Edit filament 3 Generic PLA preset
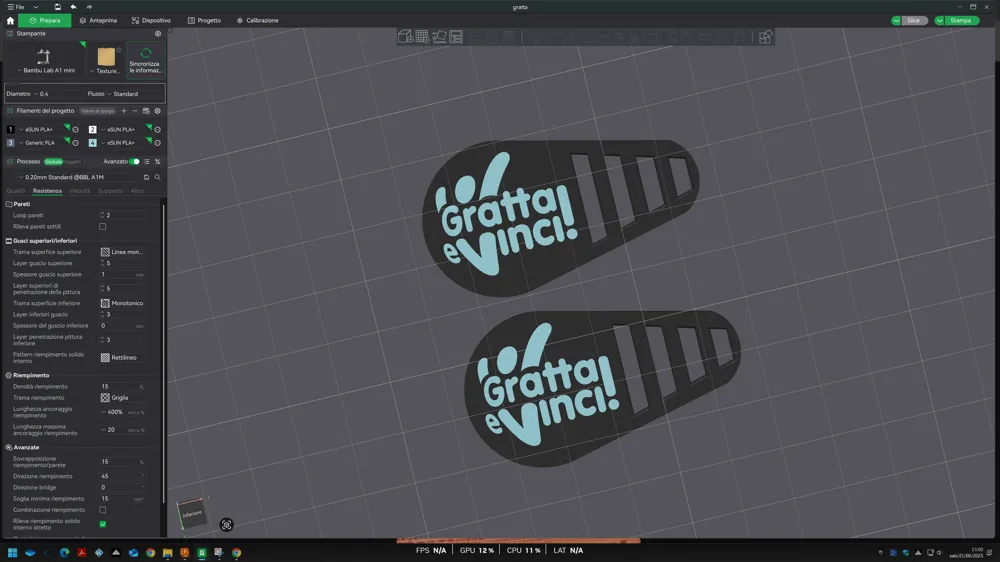The width and height of the screenshot is (1000, 562). click(75, 143)
